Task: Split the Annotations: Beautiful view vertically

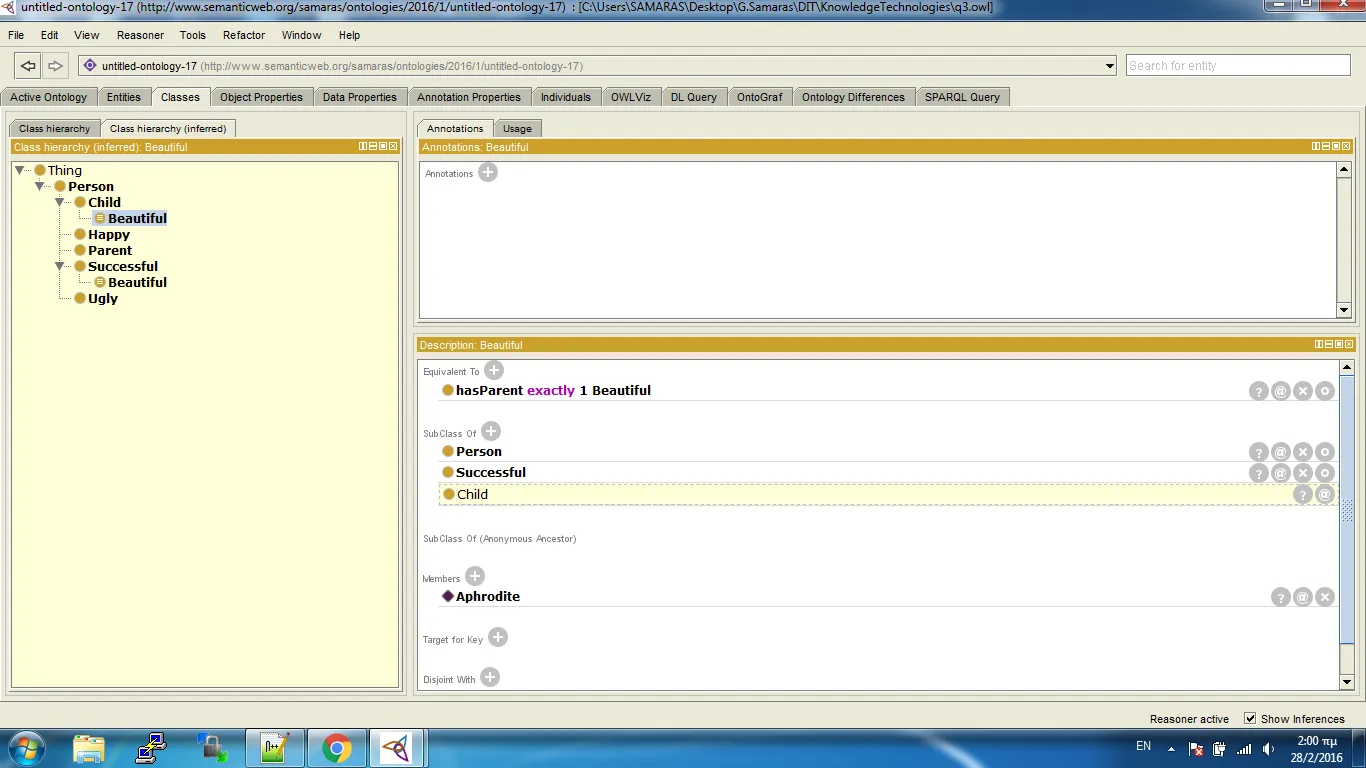Action: [x=1317, y=146]
